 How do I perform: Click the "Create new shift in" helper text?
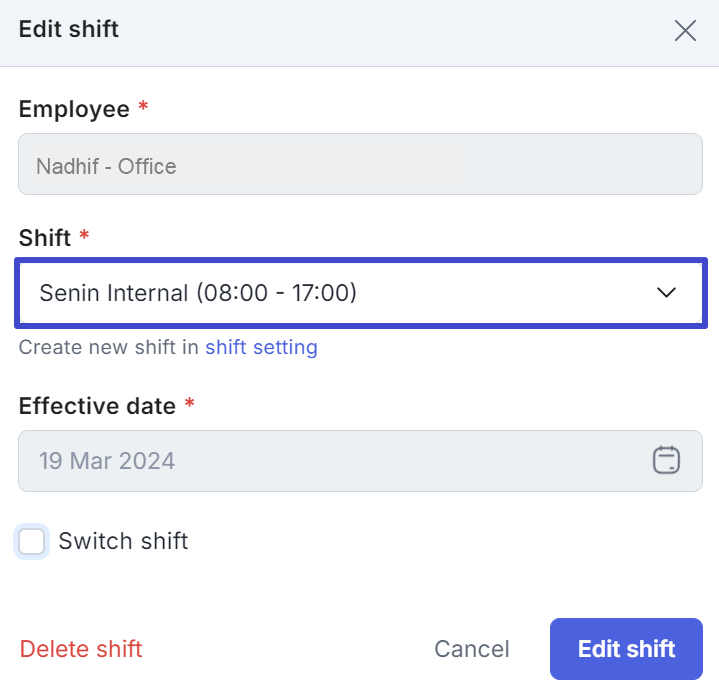point(110,348)
